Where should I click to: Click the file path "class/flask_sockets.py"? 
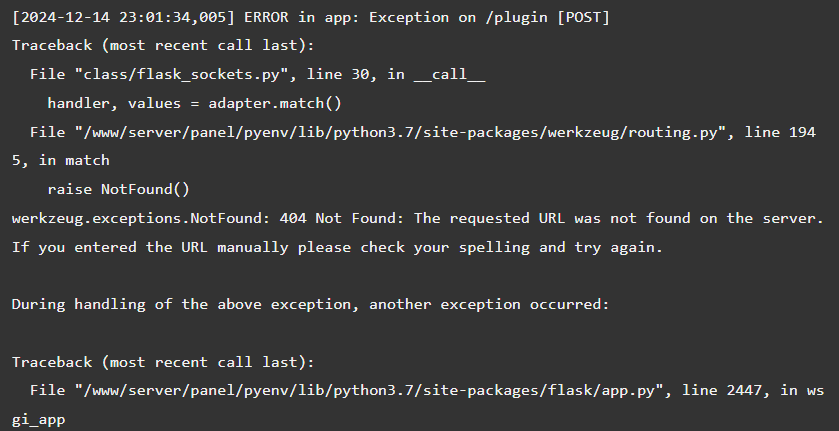pos(181,74)
